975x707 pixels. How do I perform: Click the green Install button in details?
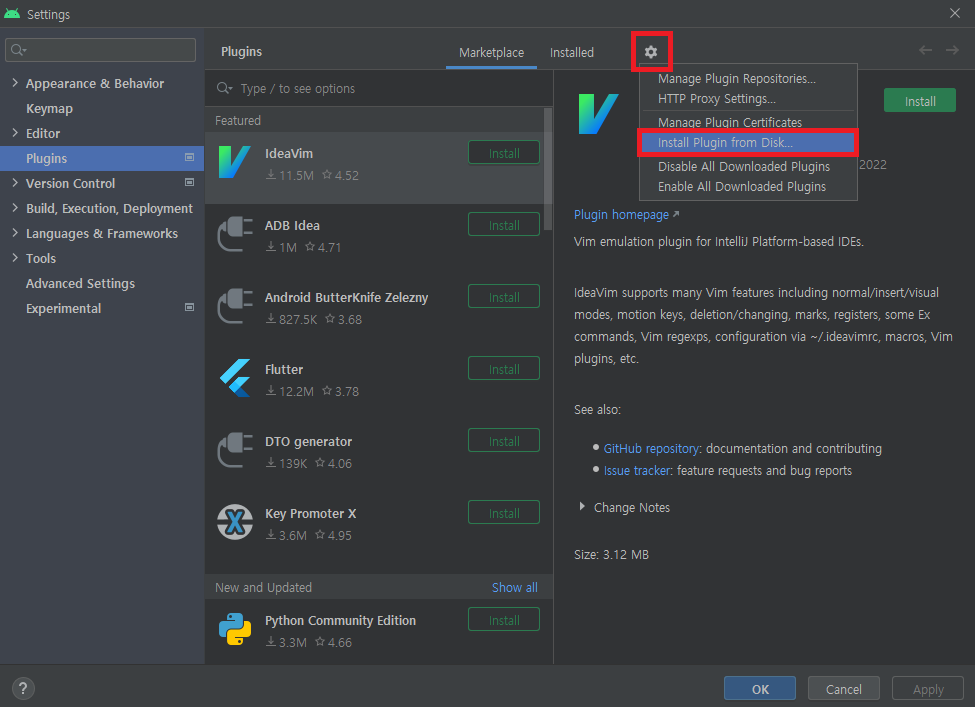pos(920,101)
